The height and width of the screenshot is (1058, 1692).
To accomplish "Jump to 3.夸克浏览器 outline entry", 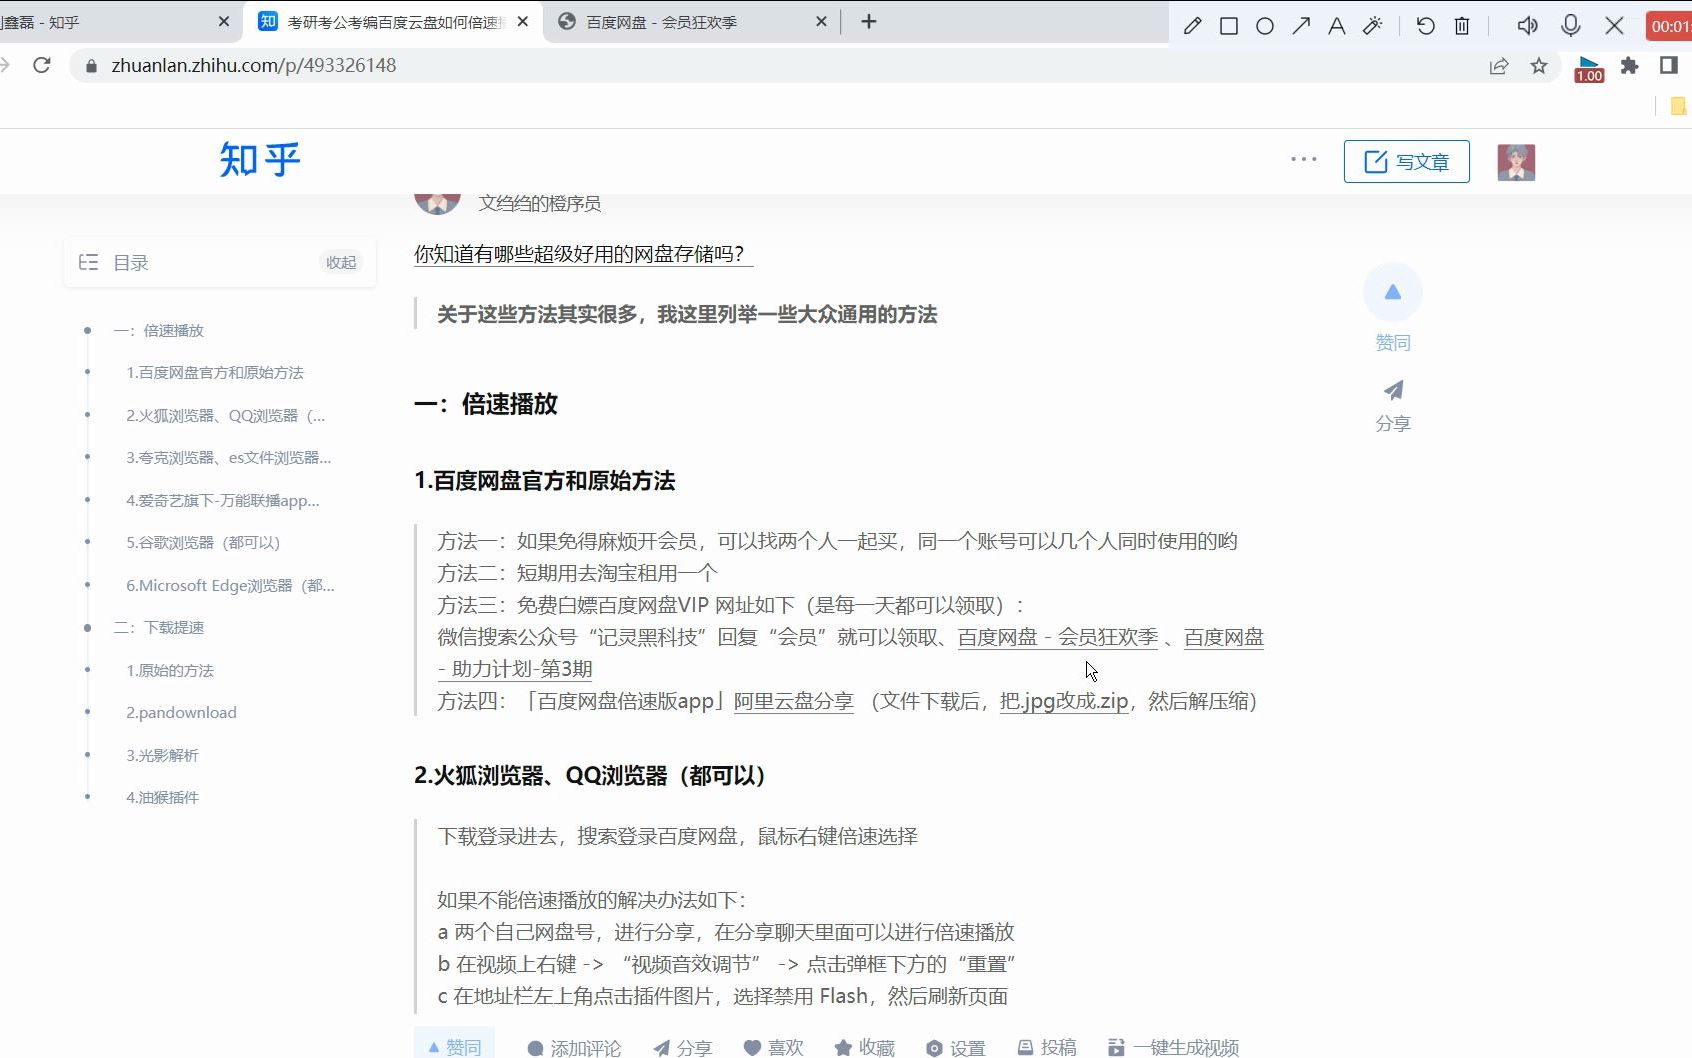I will 229,457.
